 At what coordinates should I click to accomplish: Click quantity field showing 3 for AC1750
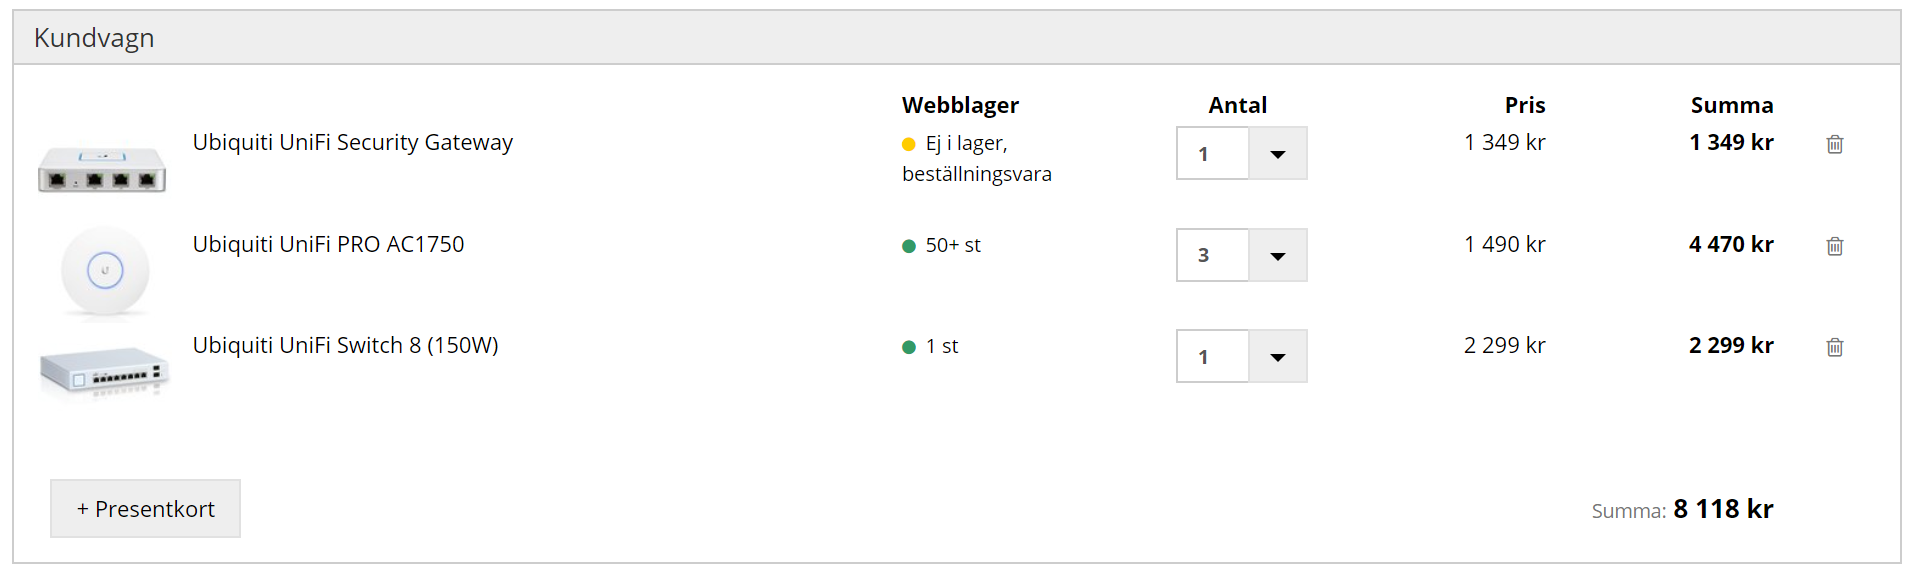coord(1212,256)
